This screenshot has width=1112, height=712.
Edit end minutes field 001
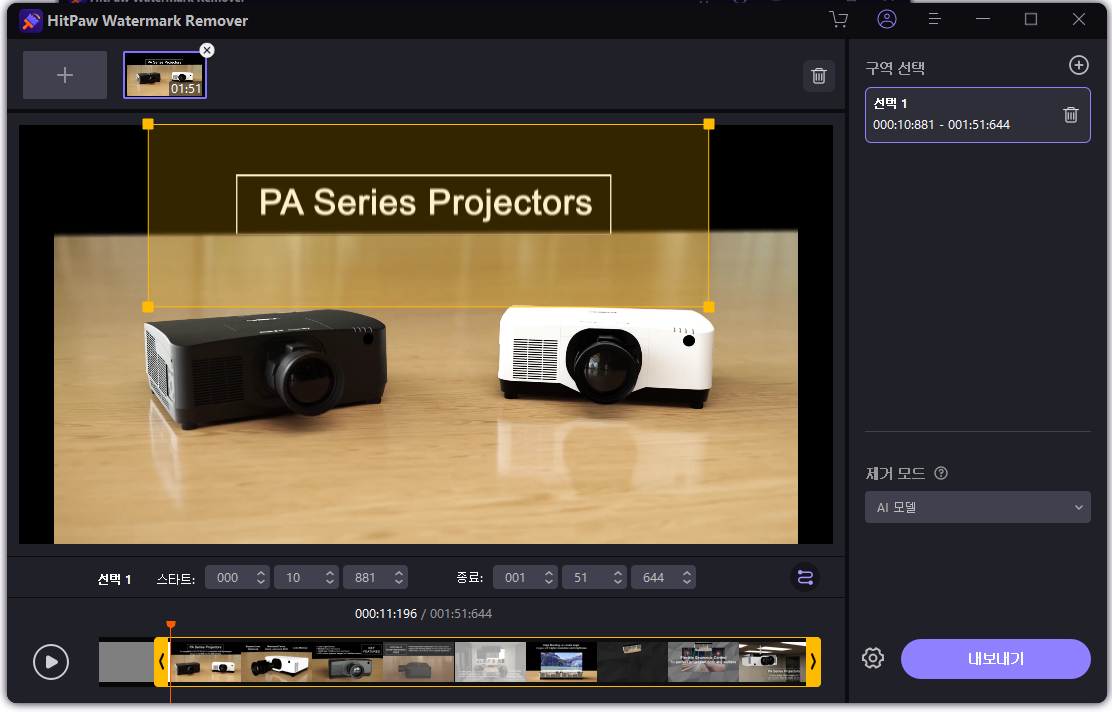coord(516,577)
